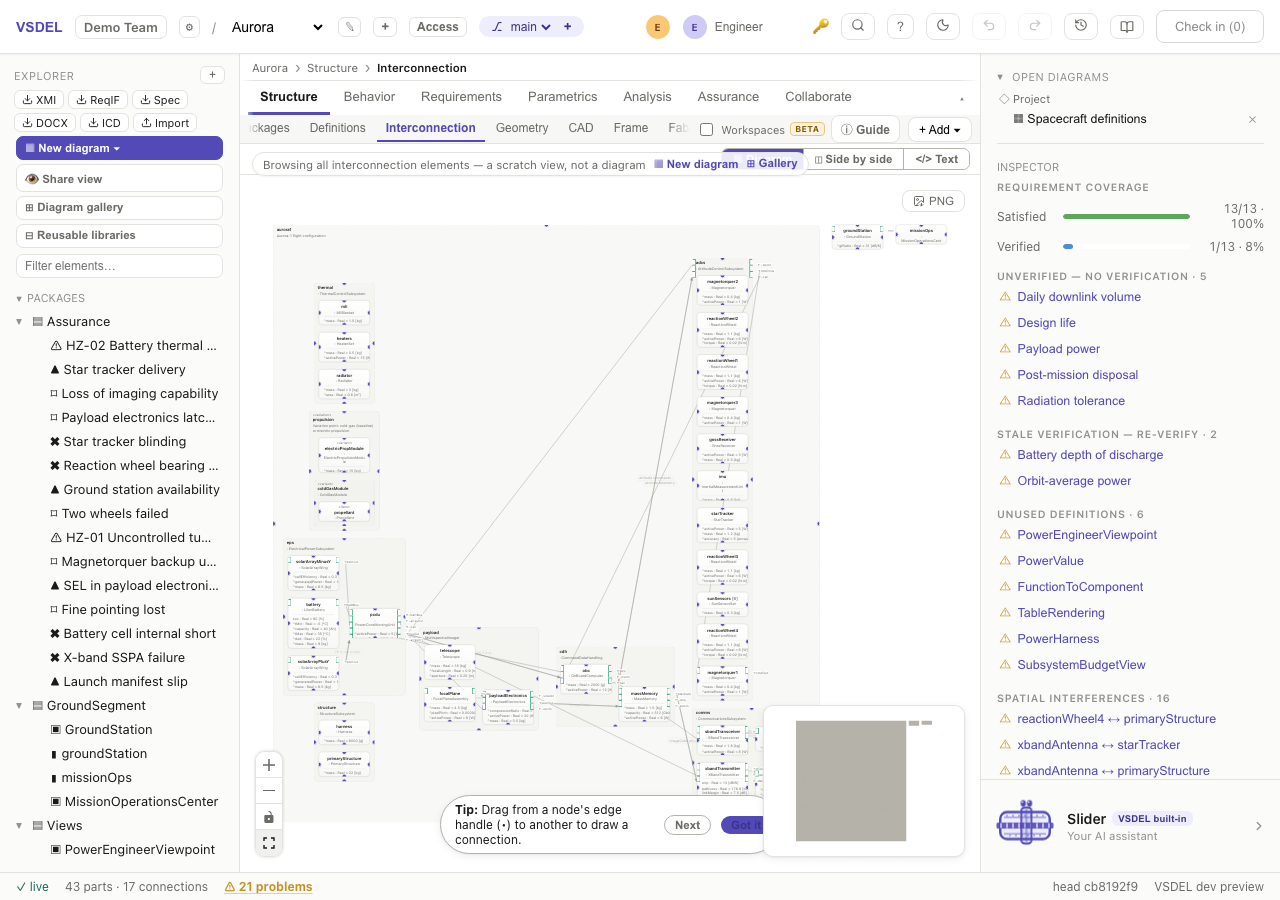Open the book documentation icon
The width and height of the screenshot is (1280, 900).
(1127, 27)
